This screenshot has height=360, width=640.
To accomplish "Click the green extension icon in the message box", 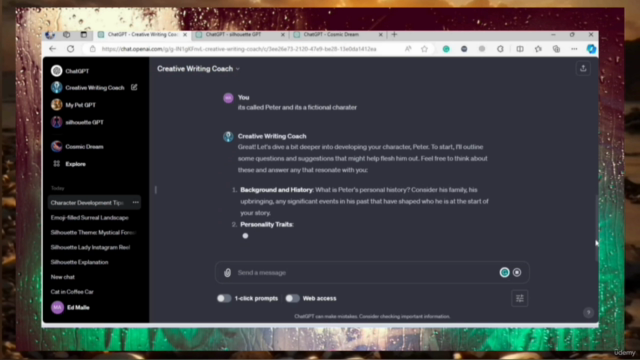I will [x=504, y=272].
